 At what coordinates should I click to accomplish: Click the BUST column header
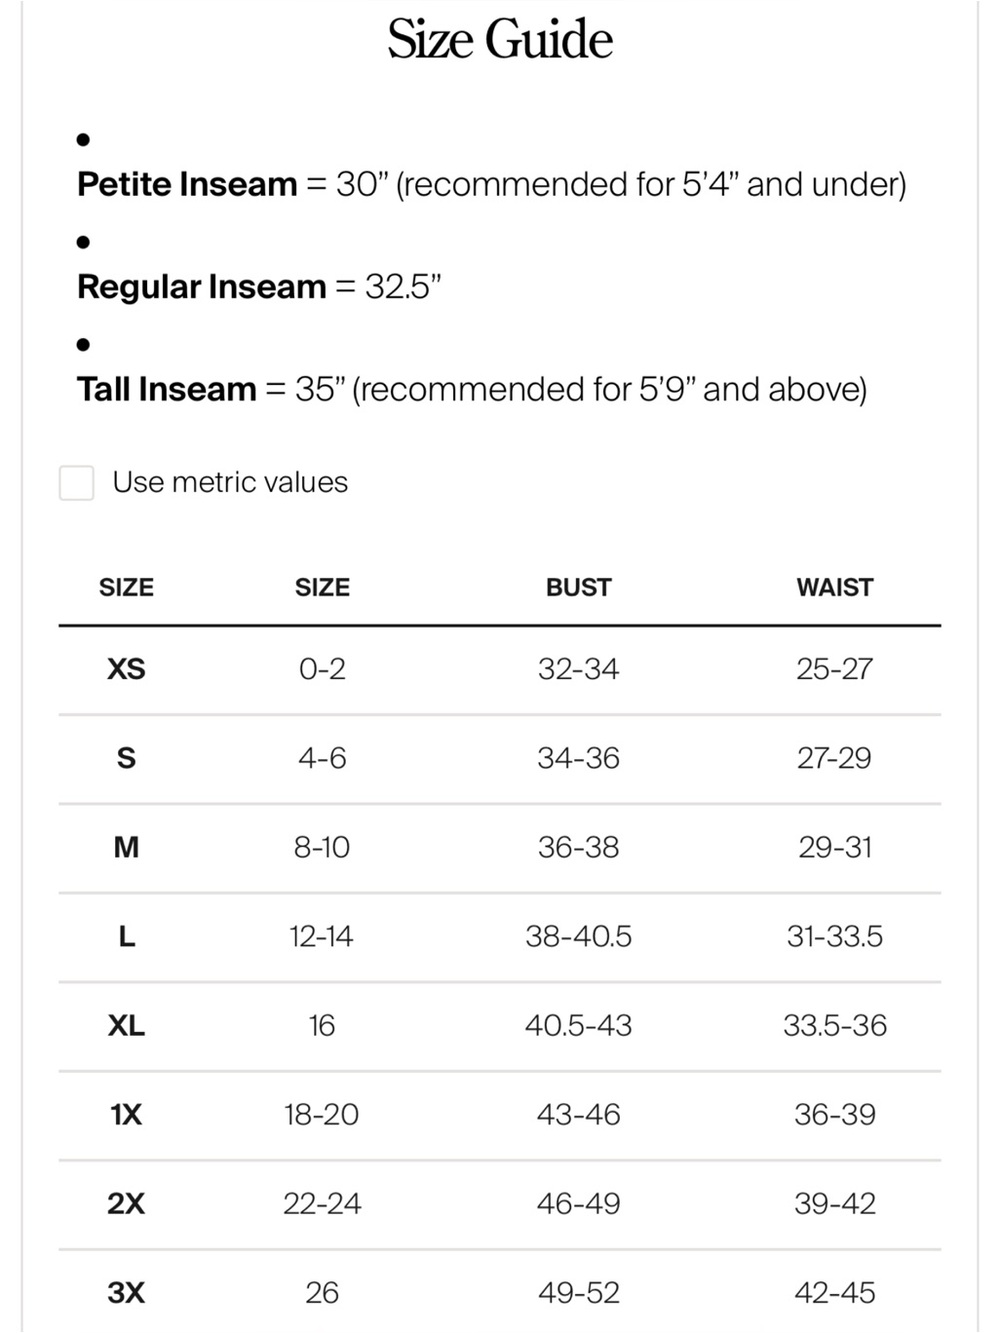point(578,587)
